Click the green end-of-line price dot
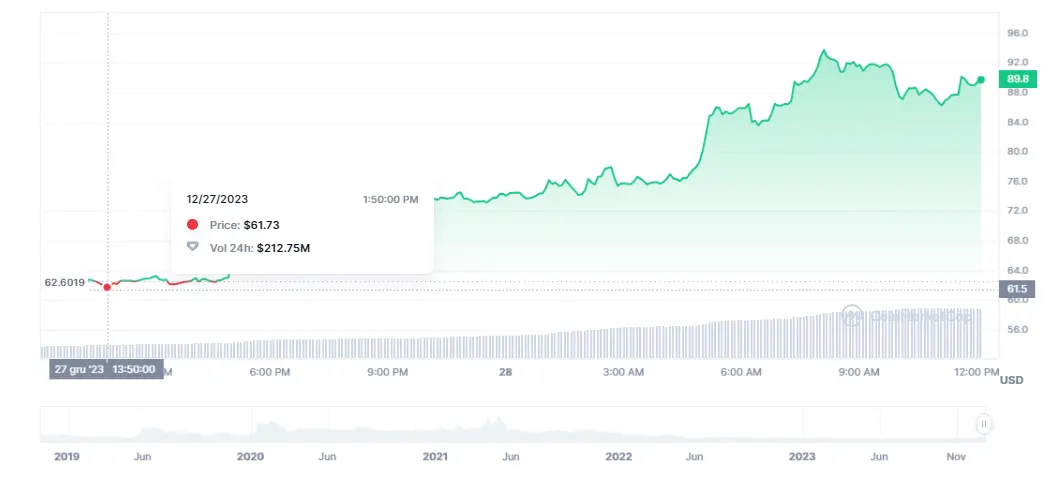Screen dimensions: 1049x479 (x=982, y=79)
